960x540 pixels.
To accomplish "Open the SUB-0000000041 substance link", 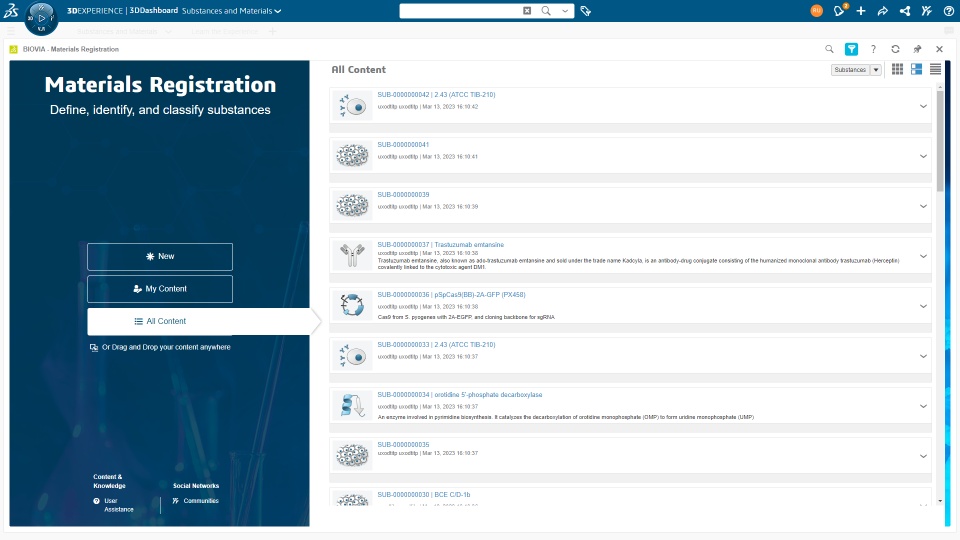I will tap(403, 145).
